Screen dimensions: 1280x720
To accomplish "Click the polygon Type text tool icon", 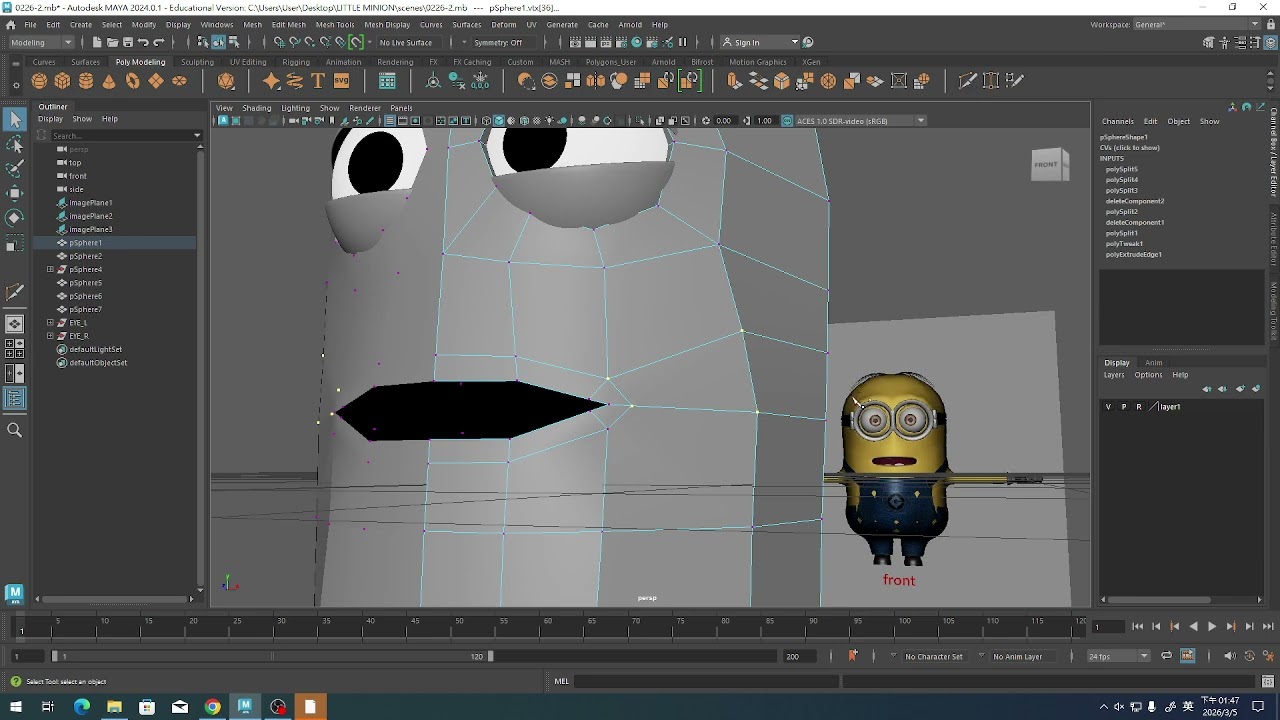I will pos(318,81).
